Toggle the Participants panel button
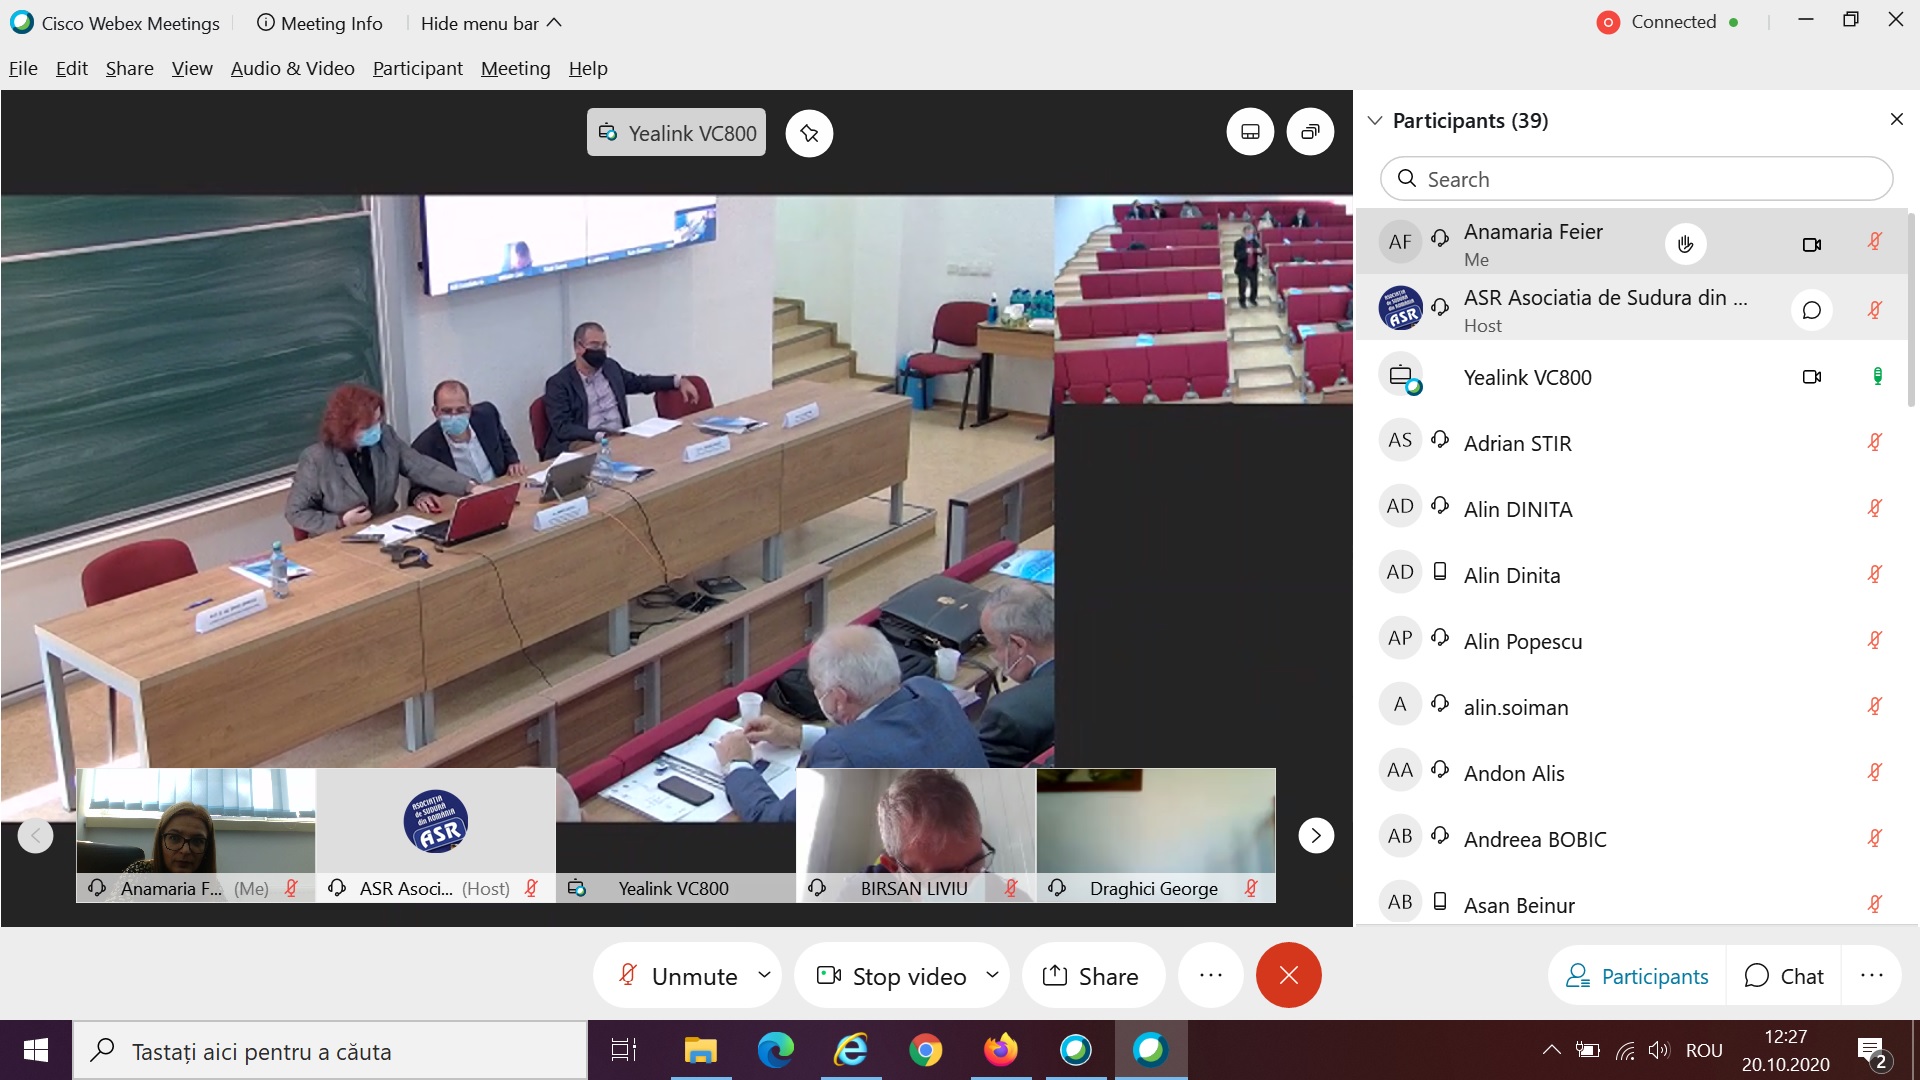The width and height of the screenshot is (1920, 1080). (1637, 975)
